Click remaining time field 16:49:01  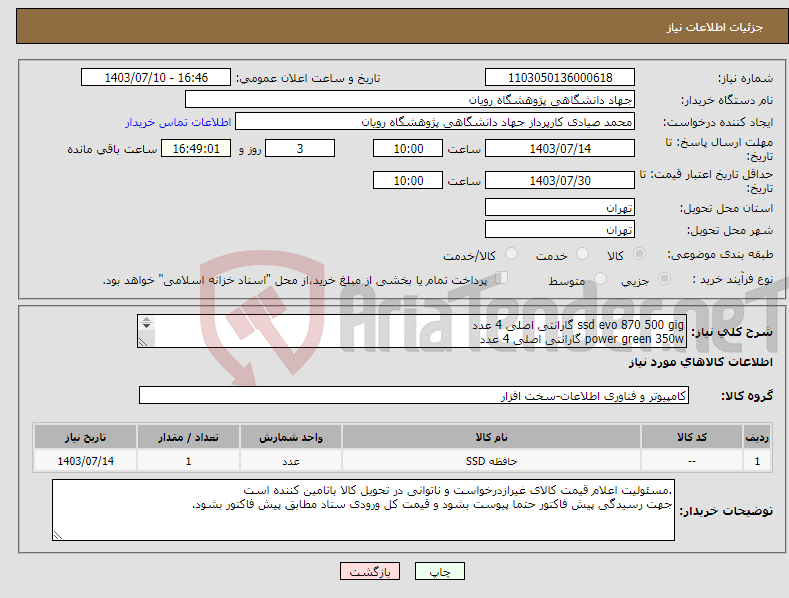coord(196,148)
